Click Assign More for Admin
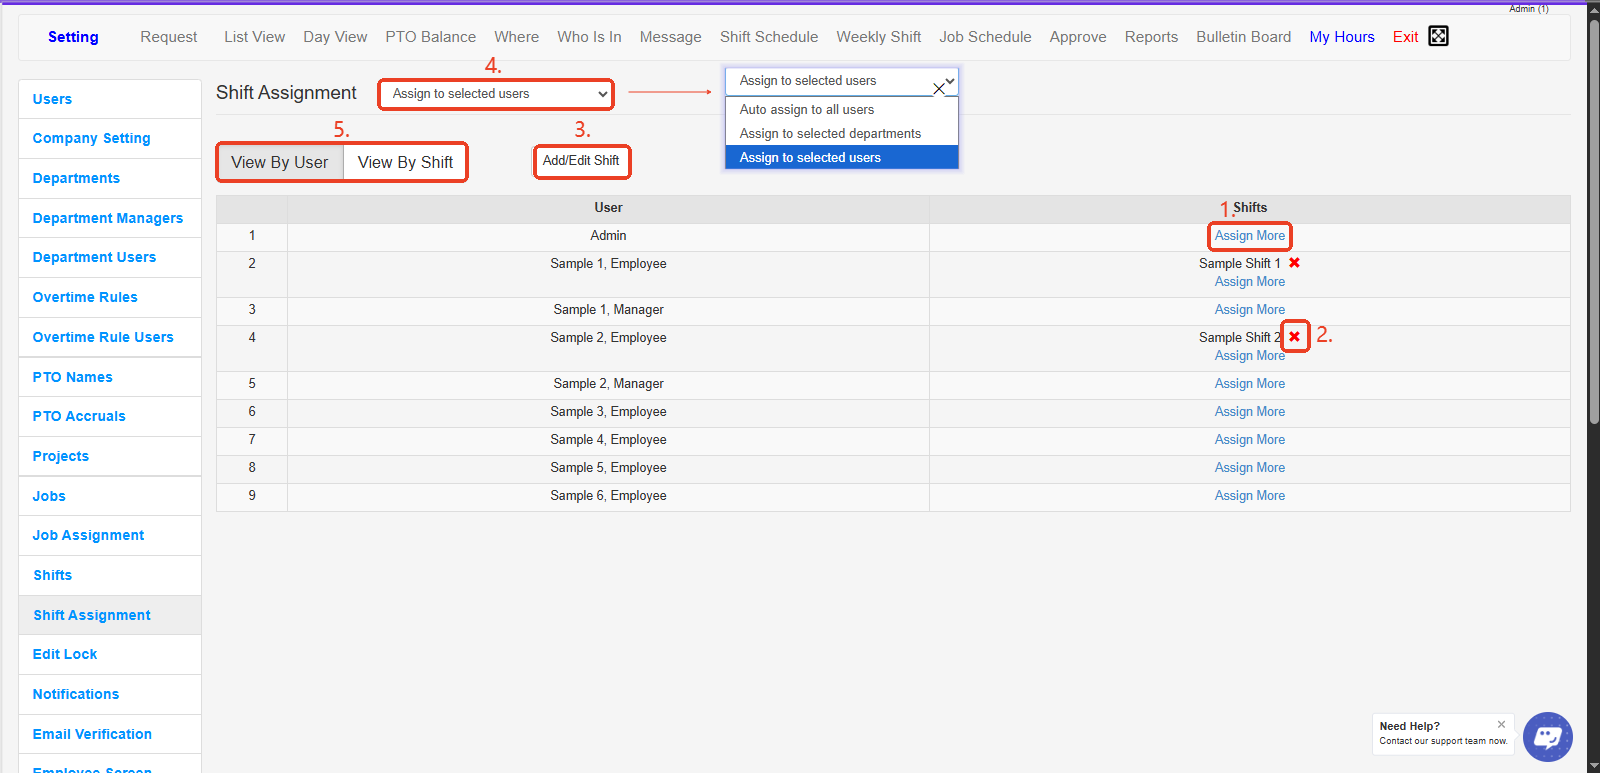Screen dimensions: 1600x773 point(1249,236)
